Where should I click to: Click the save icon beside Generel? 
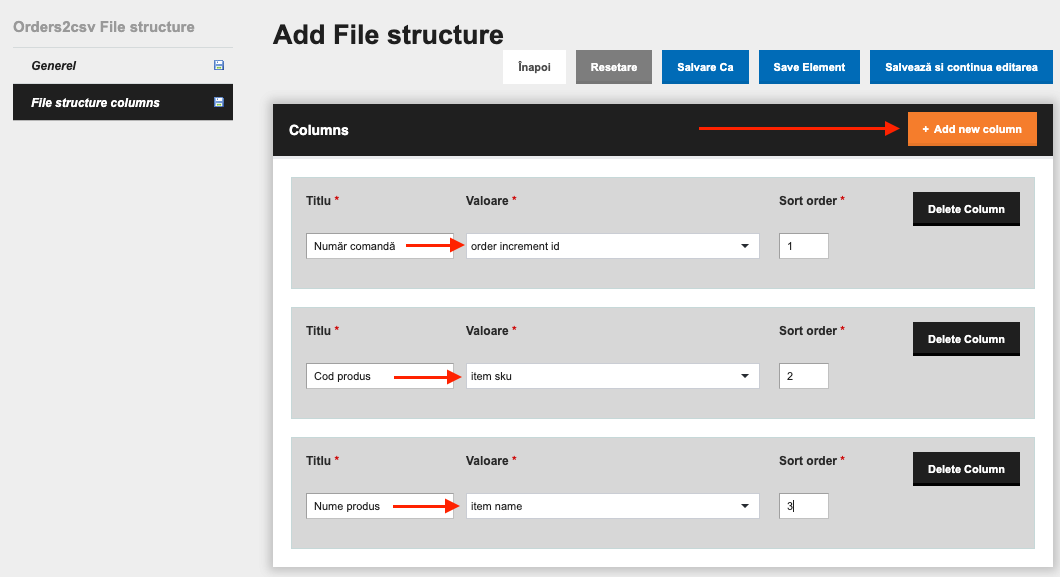pos(218,66)
